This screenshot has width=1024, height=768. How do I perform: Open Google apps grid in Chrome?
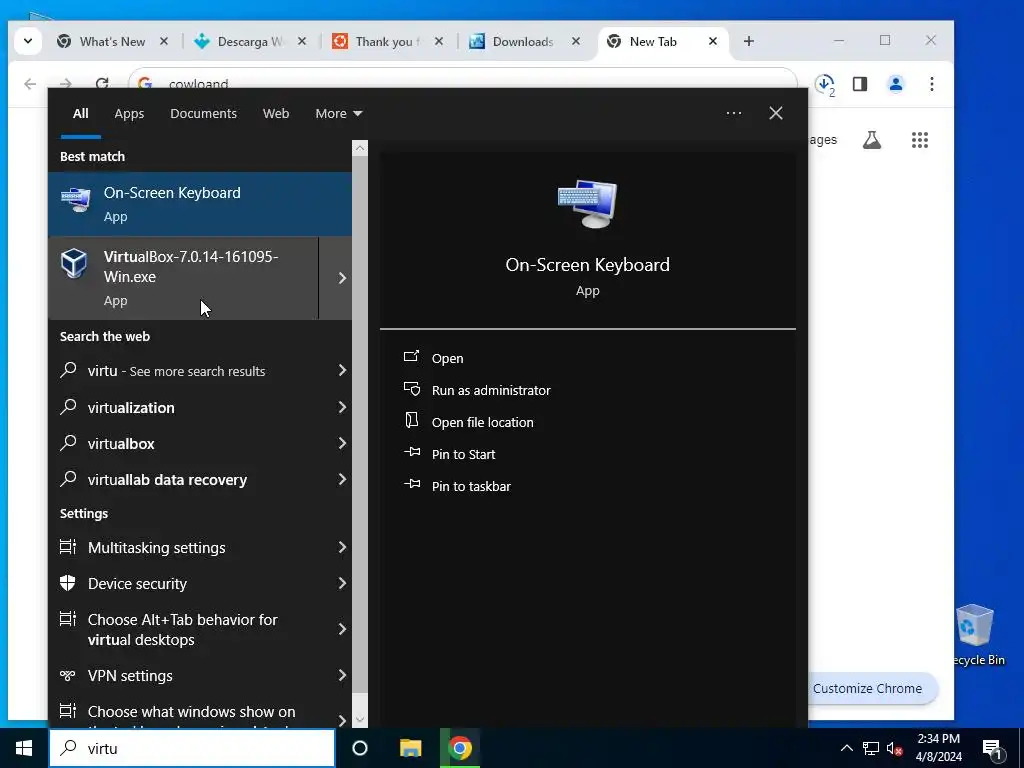tap(920, 140)
